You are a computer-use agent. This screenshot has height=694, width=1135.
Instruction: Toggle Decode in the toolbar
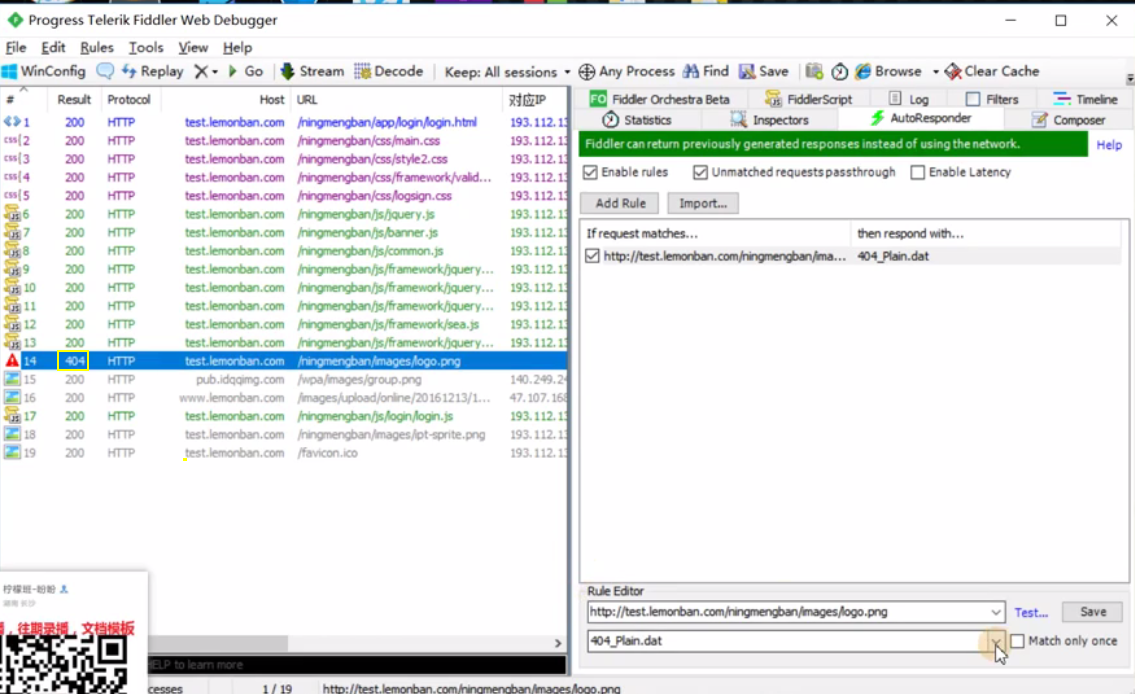[389, 71]
